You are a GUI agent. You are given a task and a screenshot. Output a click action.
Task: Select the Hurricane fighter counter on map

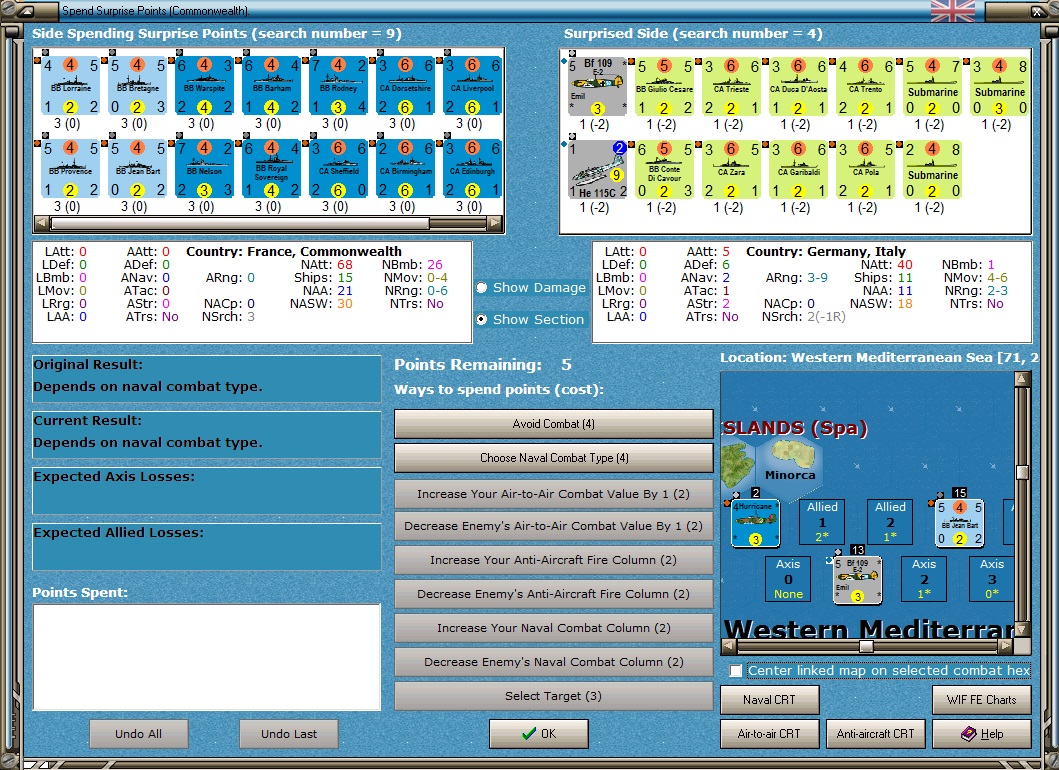tap(755, 523)
